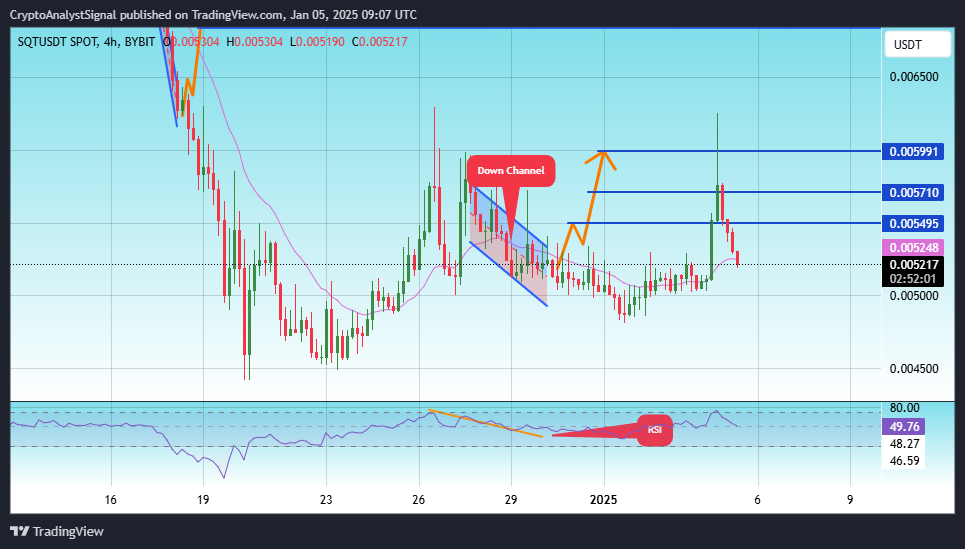Click the USDT currency button
The height and width of the screenshot is (549, 965).
tap(917, 45)
